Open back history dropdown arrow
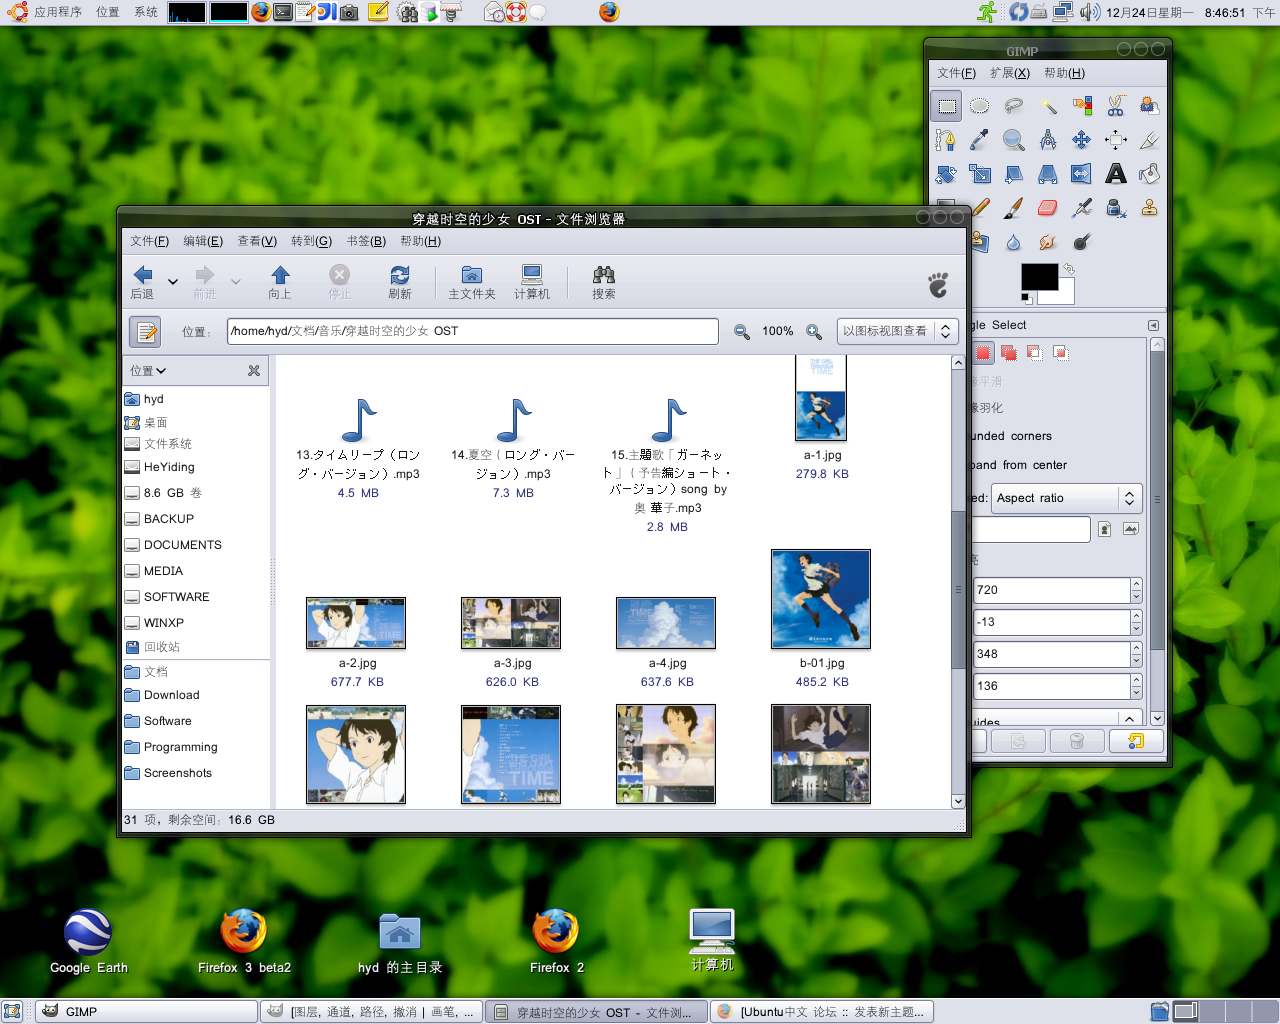Viewport: 1280px width, 1024px height. tap(173, 282)
